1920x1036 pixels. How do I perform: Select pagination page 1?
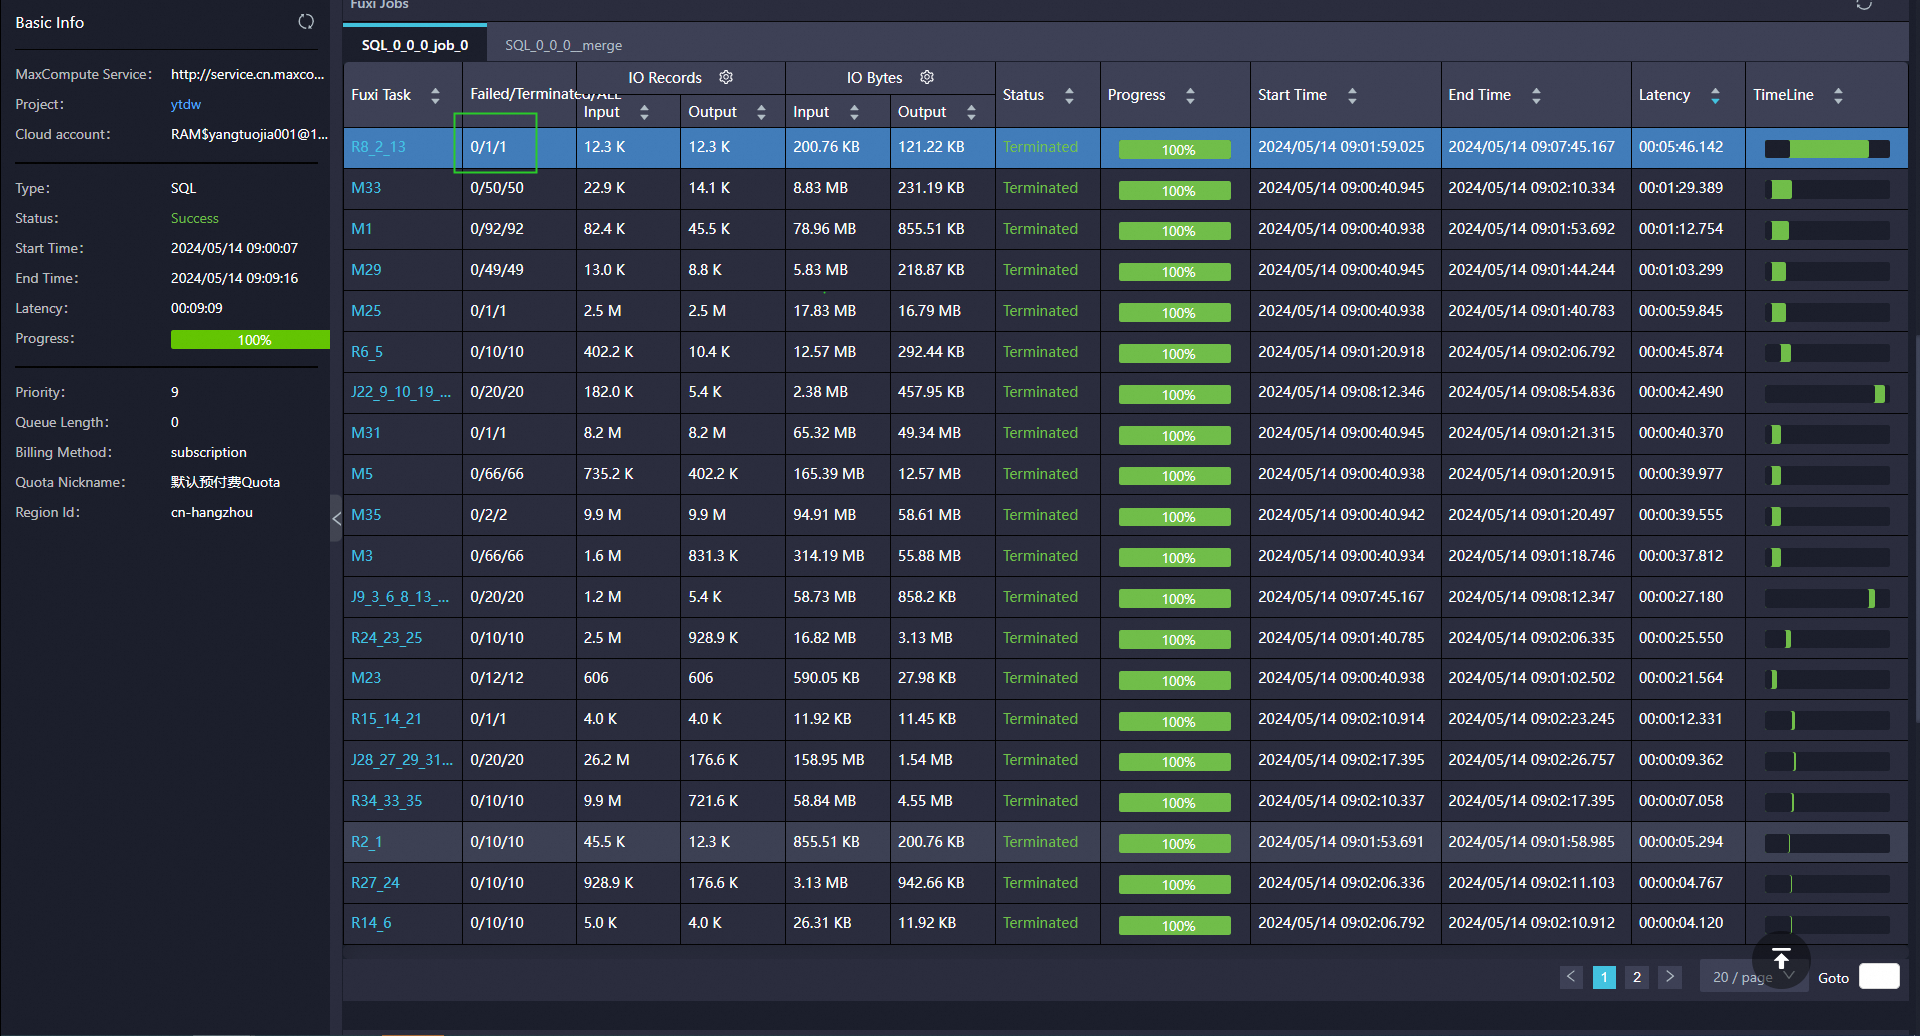tap(1604, 977)
